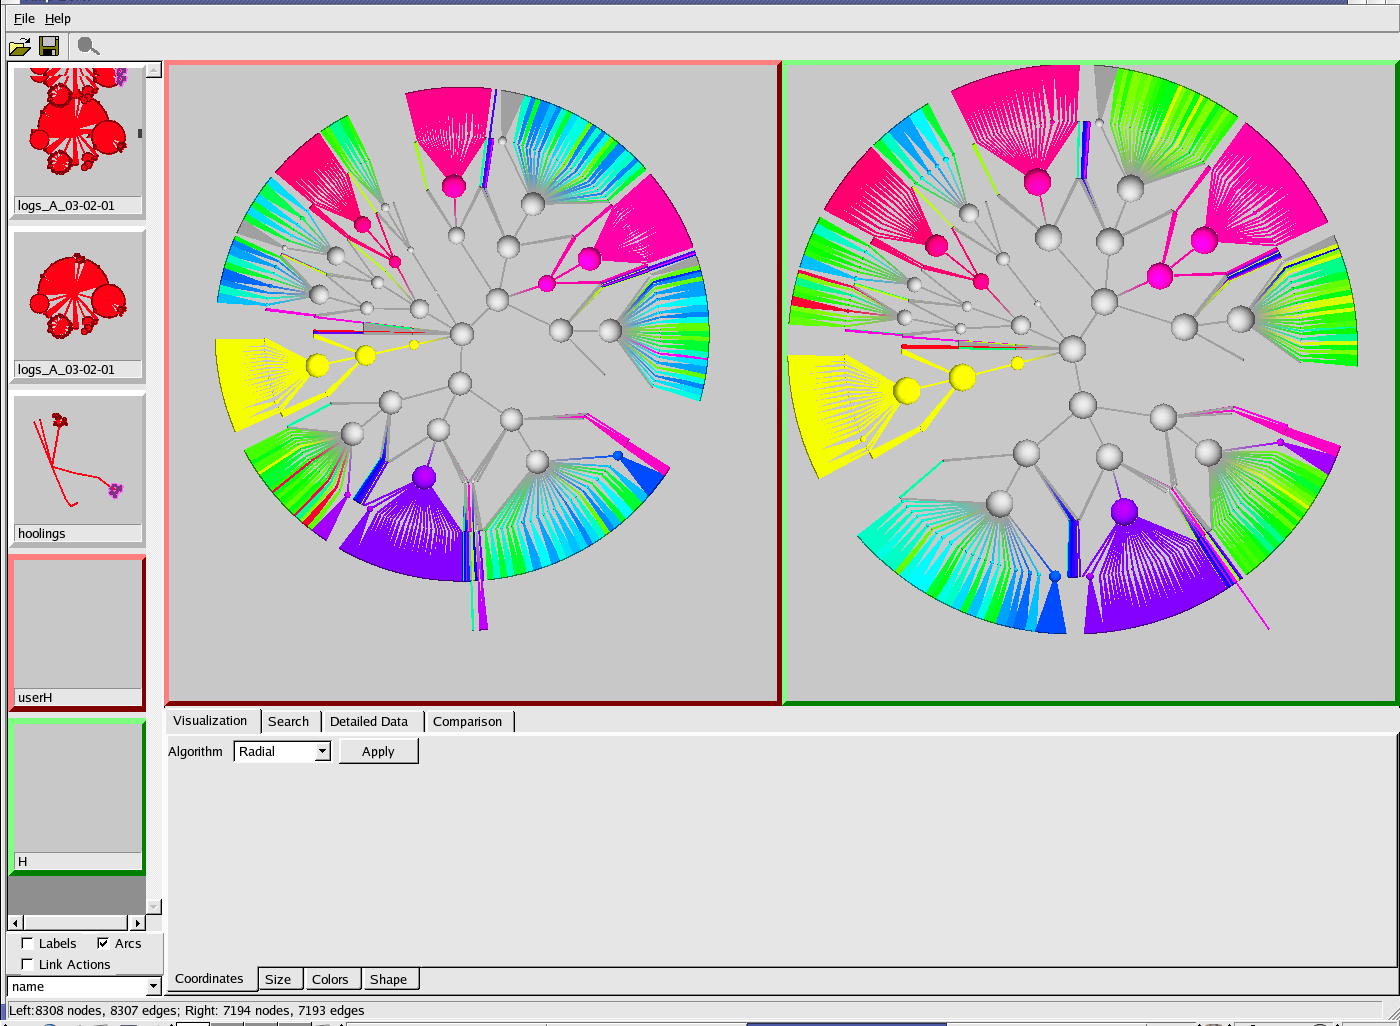Click the right arrow of the horizontal scrollbar
Screen dimensions: 1400x1026
(138, 923)
